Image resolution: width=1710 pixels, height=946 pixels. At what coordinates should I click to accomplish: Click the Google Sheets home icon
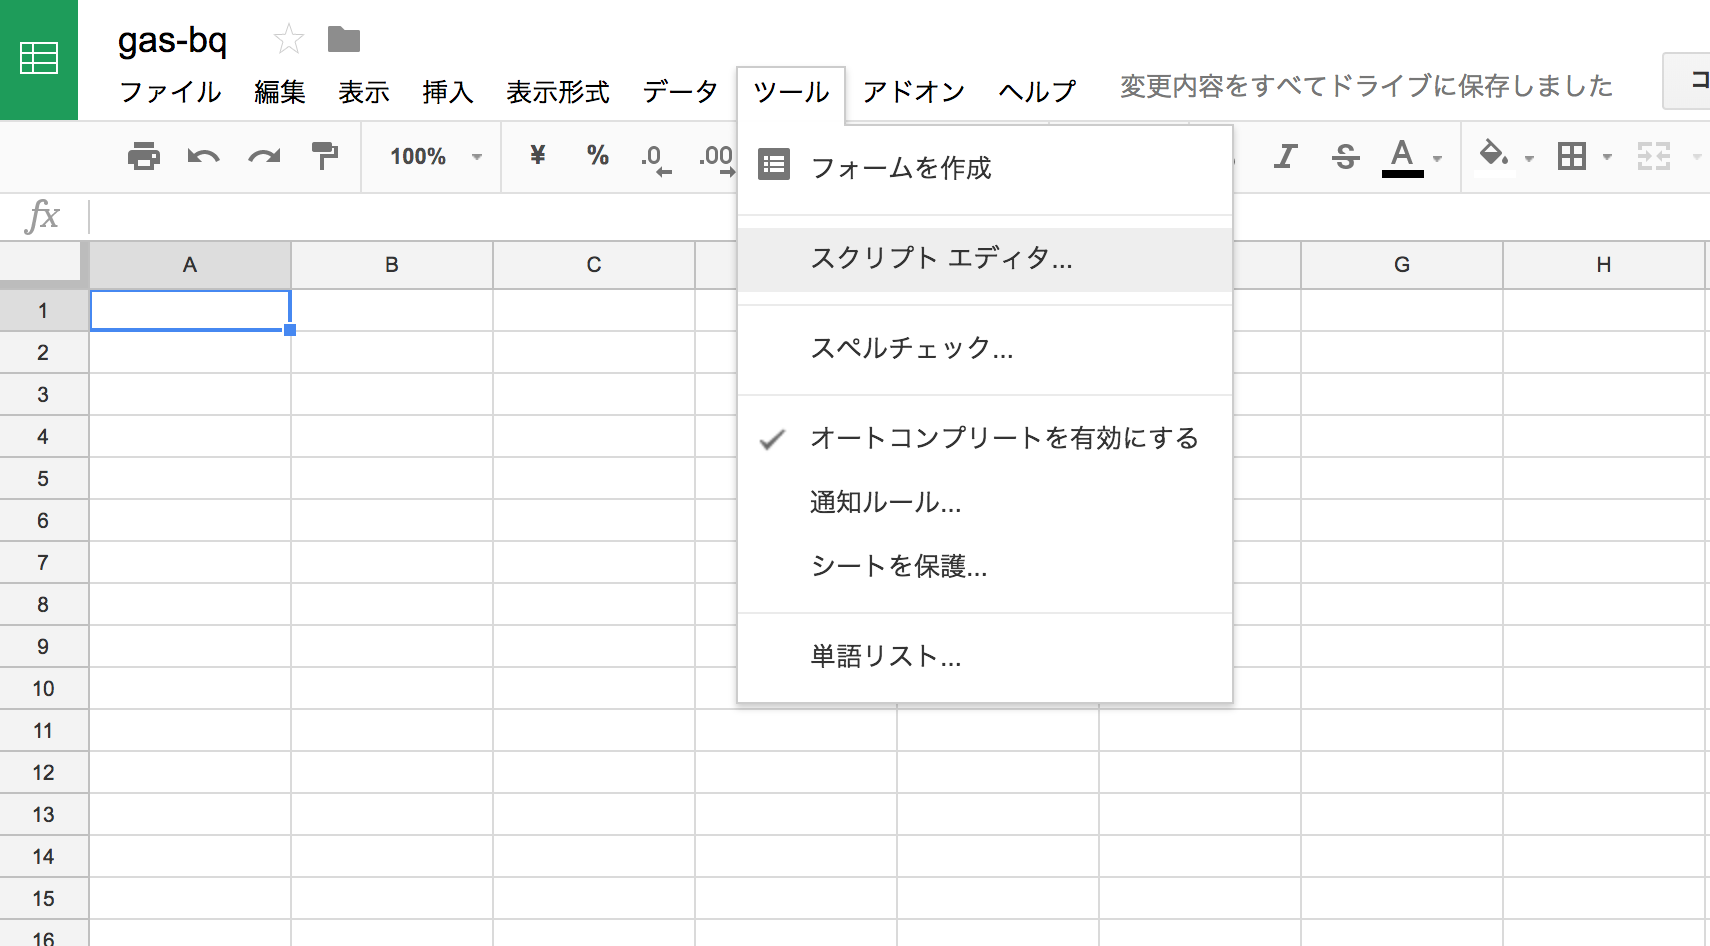[39, 59]
